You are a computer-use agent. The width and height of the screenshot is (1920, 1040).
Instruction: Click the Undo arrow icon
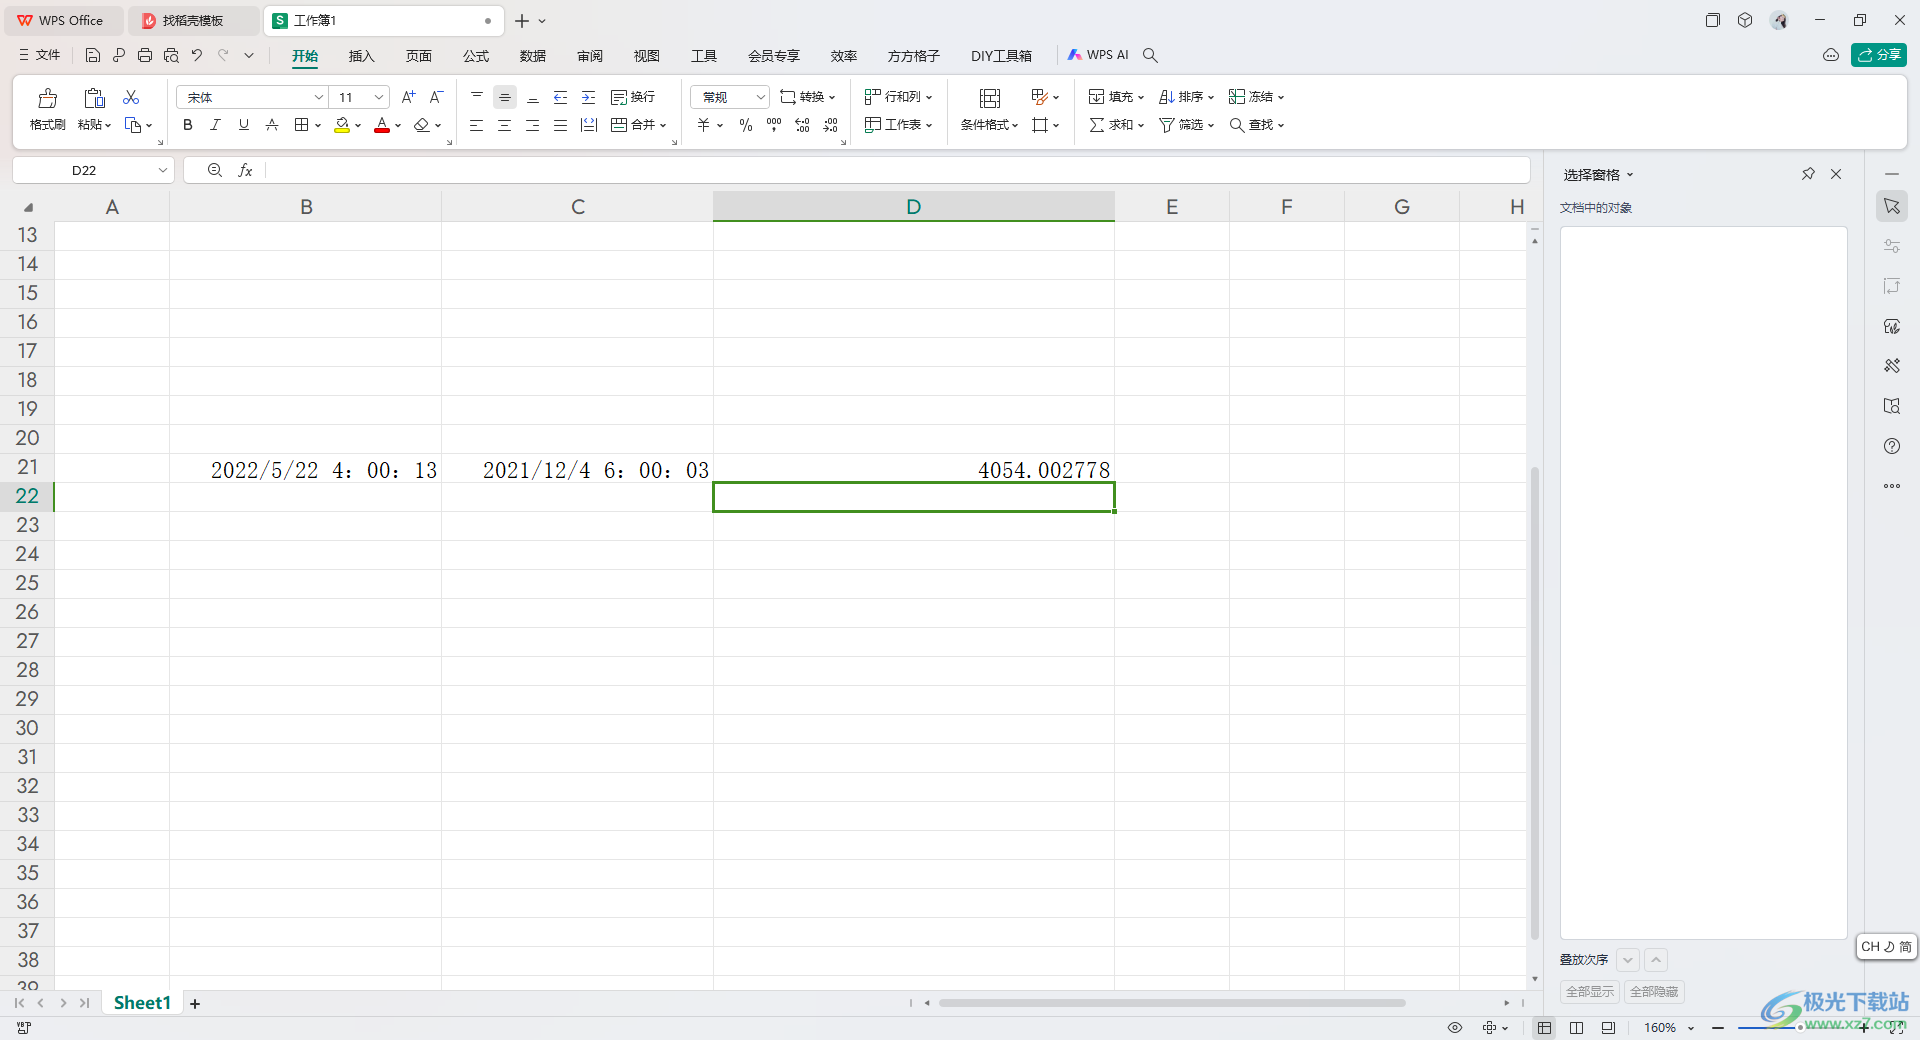[197, 55]
